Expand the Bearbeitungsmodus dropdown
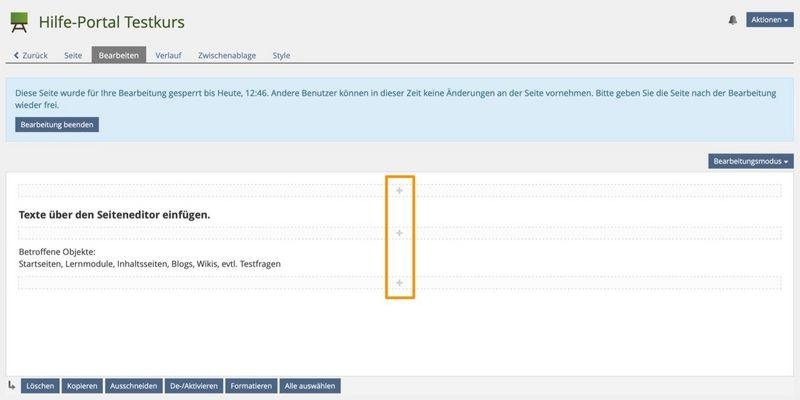This screenshot has height=400, width=800. (x=751, y=161)
